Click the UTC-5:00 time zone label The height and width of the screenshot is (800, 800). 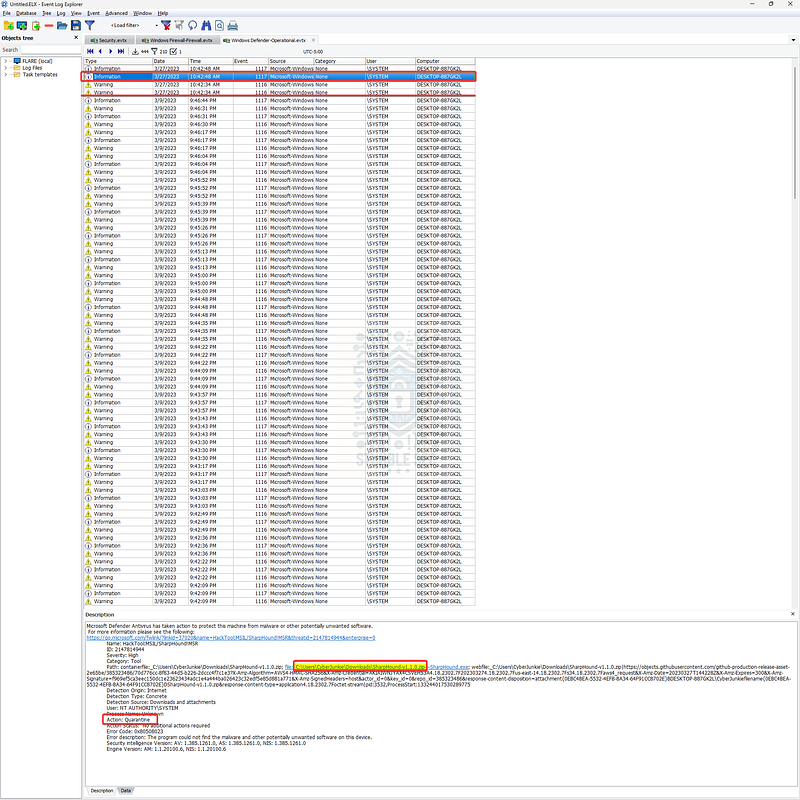click(313, 52)
